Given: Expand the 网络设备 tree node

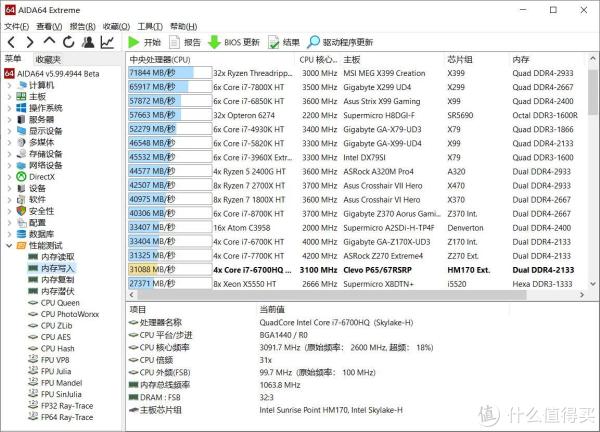Looking at the screenshot, I should 10,166.
